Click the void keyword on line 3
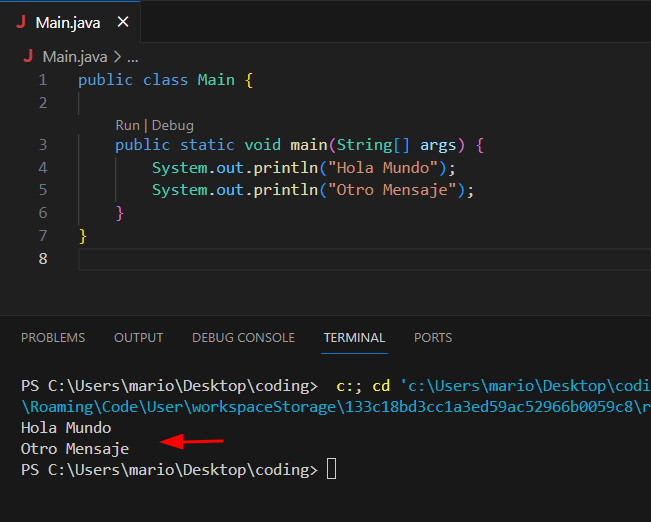The height and width of the screenshot is (522, 651). (262, 145)
